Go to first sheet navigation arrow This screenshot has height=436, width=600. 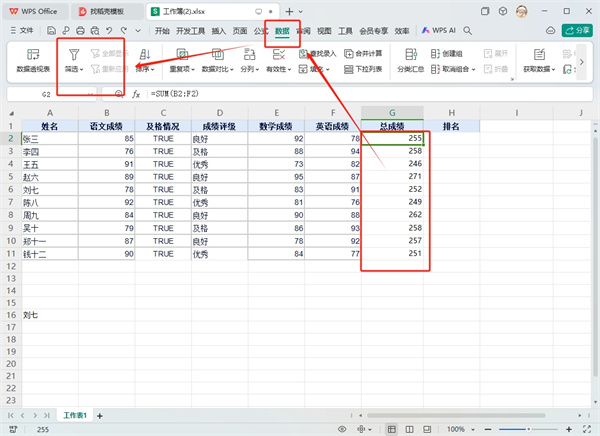(11, 416)
